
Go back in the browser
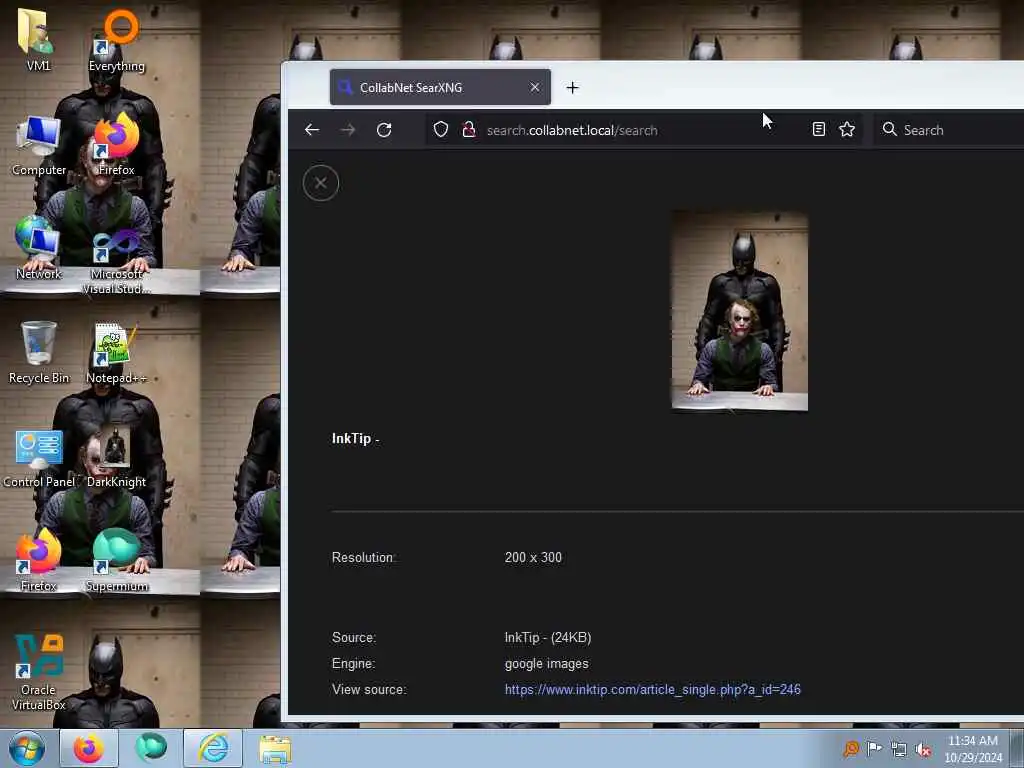tap(312, 130)
